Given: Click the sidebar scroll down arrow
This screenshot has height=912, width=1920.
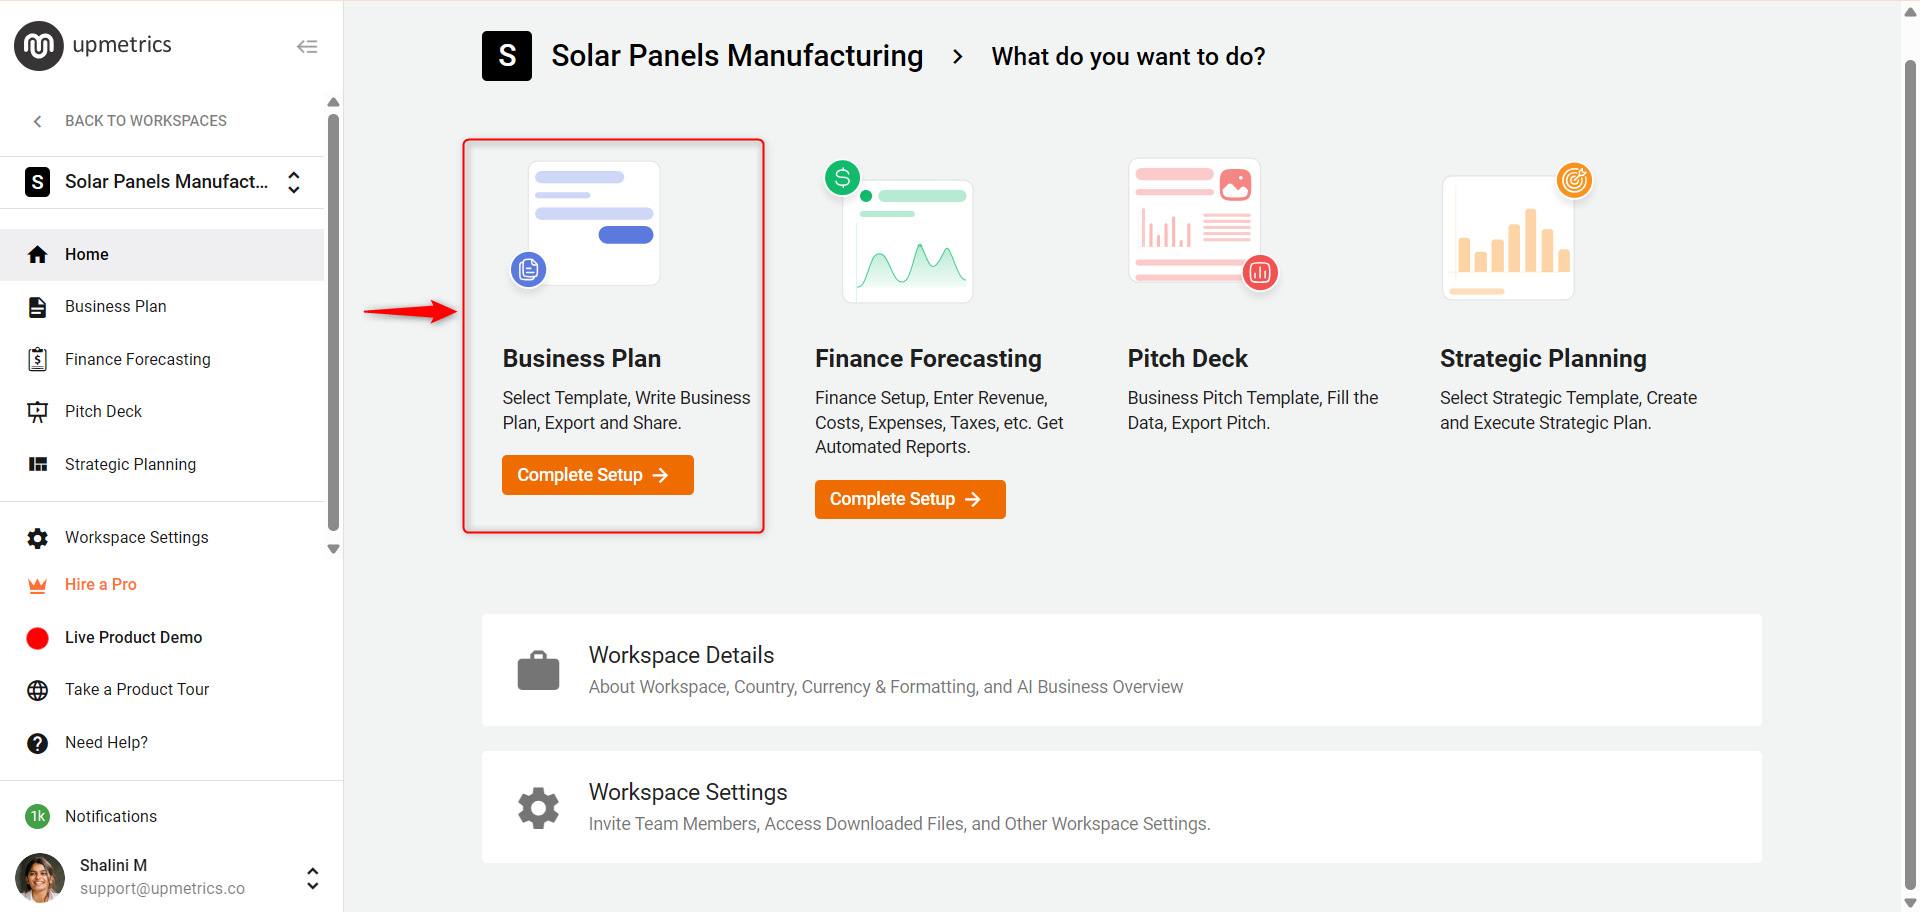Looking at the screenshot, I should tap(334, 549).
